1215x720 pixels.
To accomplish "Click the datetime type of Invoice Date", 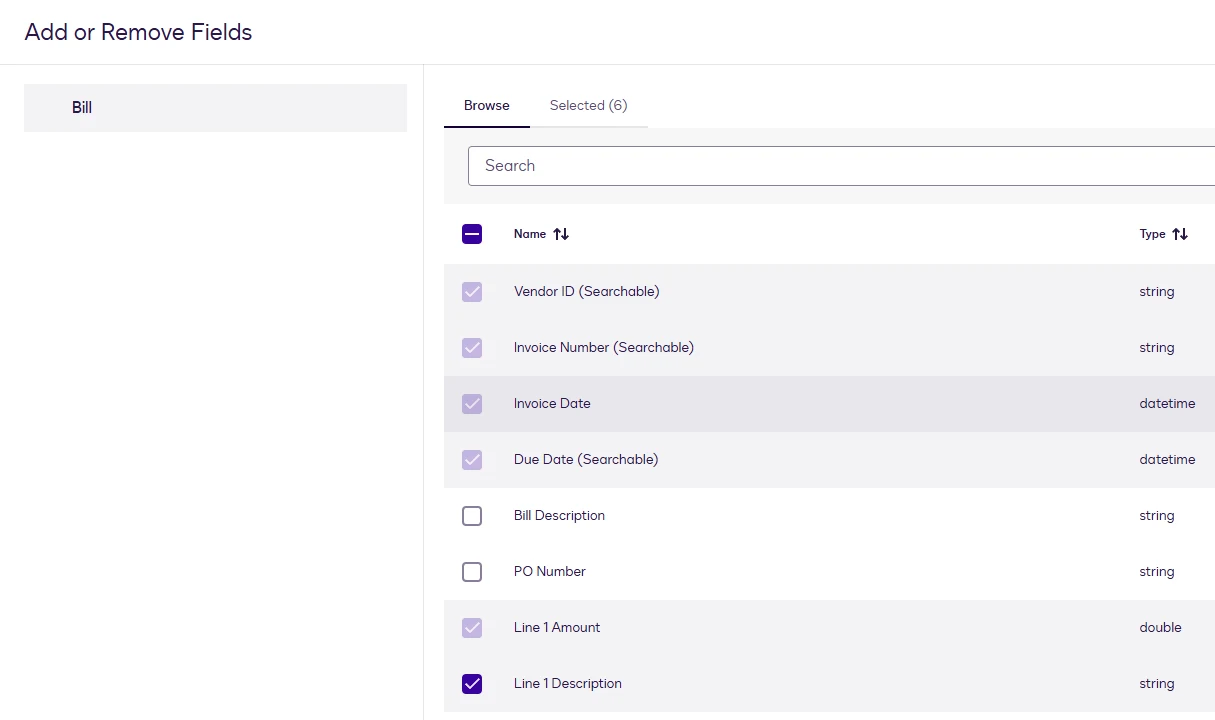I will [x=1167, y=404].
